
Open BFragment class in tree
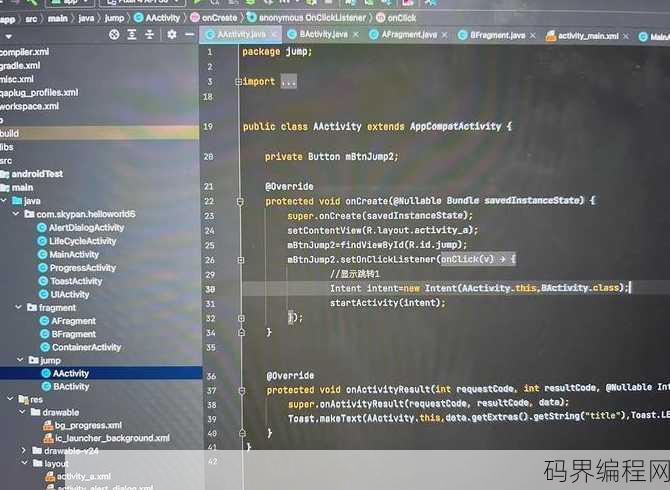point(68,334)
